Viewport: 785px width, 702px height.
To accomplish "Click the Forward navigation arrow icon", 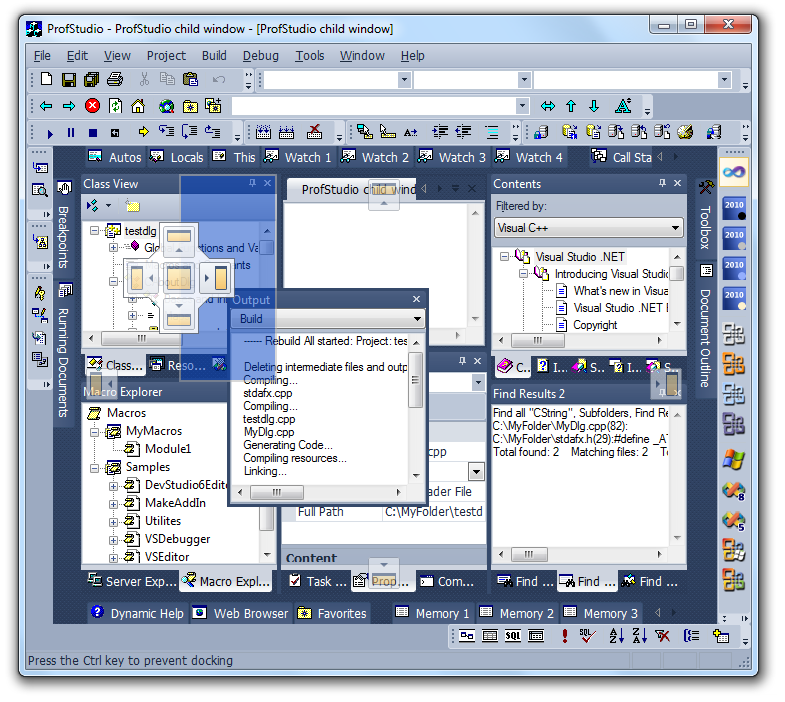I will [x=69, y=106].
